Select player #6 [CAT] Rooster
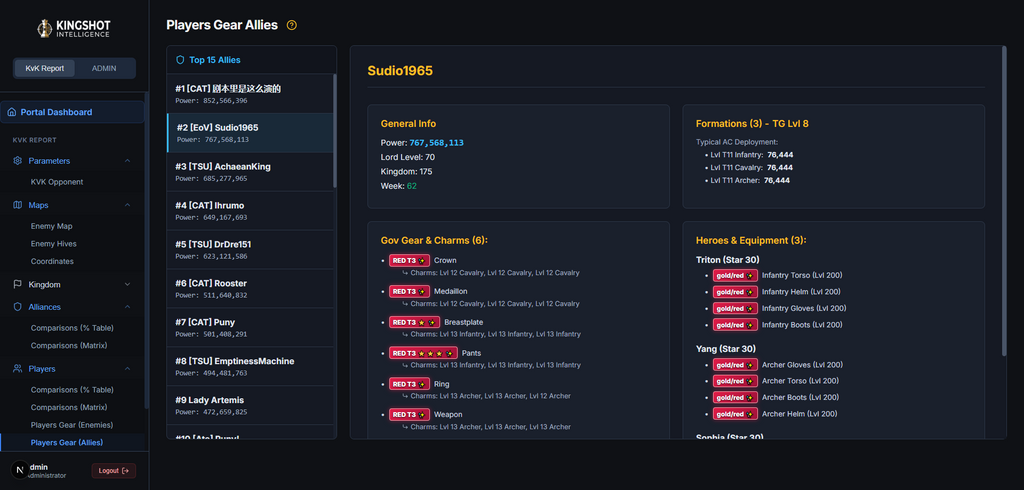The width and height of the screenshot is (1024, 490). pyautogui.click(x=250, y=288)
